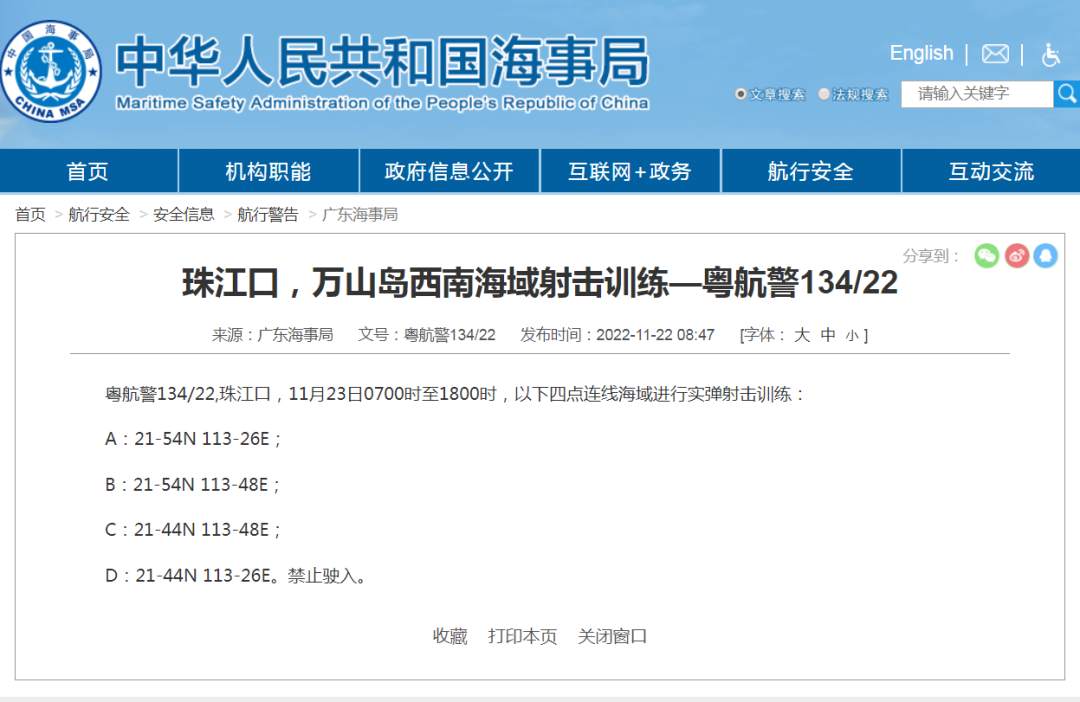Click the article title 粤航警134/22

tap(540, 282)
